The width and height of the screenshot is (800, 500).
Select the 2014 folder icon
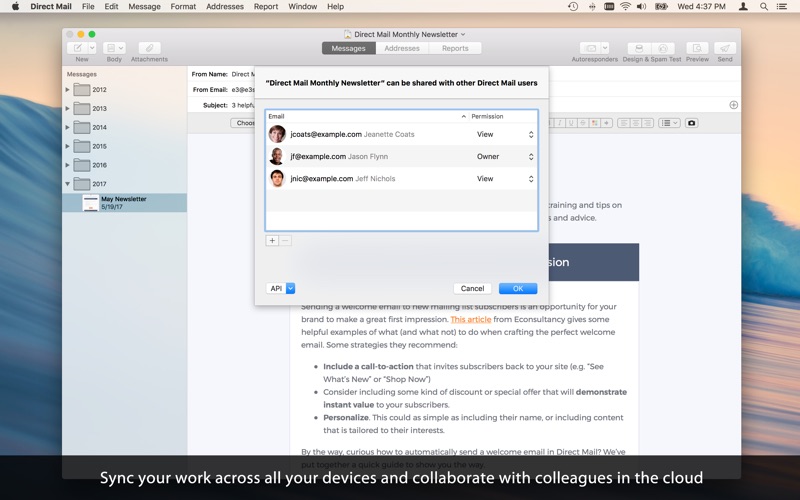coord(82,127)
